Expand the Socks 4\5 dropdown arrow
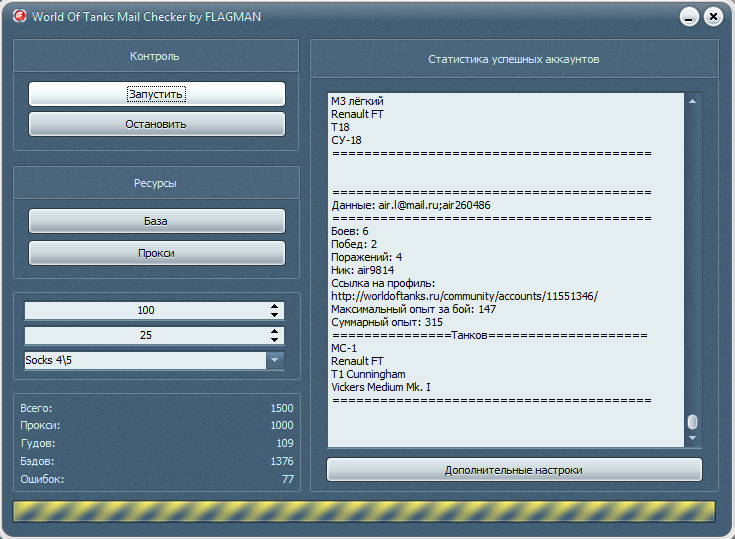735x539 pixels. (275, 360)
